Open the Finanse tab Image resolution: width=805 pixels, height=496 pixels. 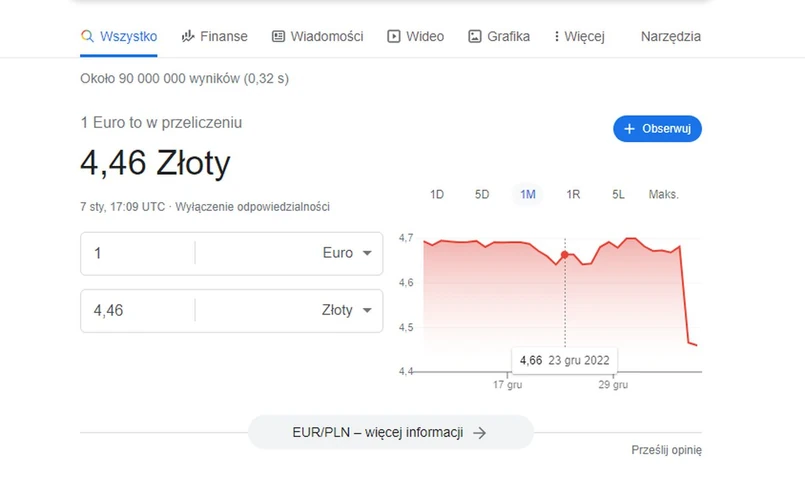[223, 37]
